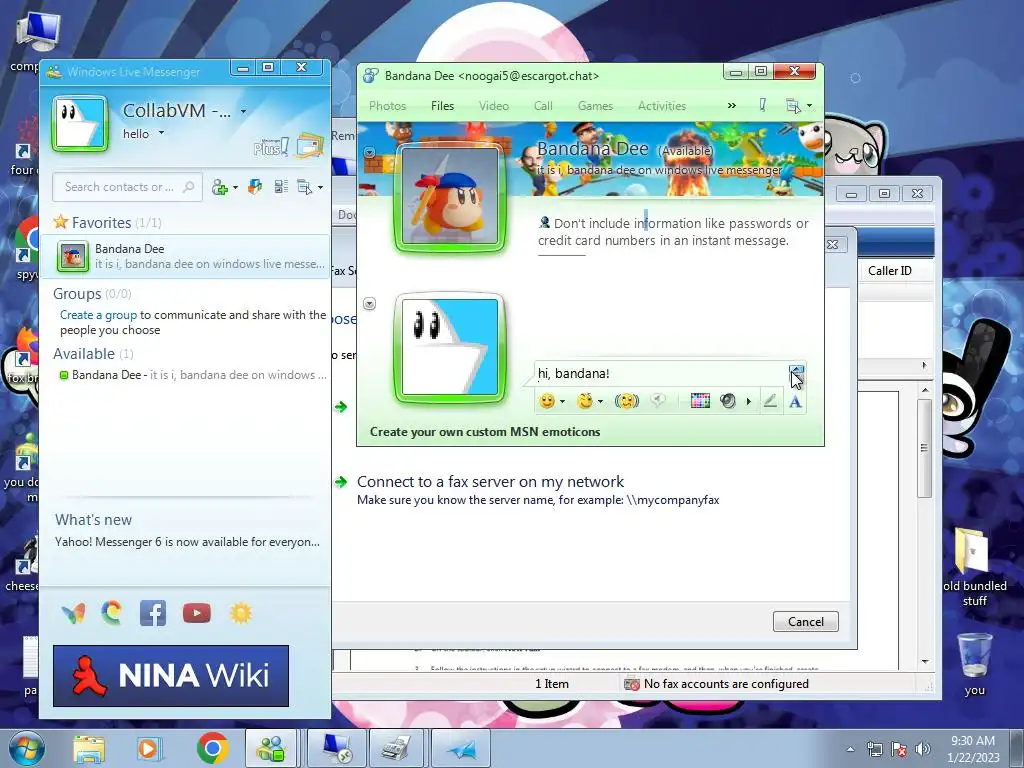
Task: Click the swirl C icon next to butterfly
Action: coord(112,613)
